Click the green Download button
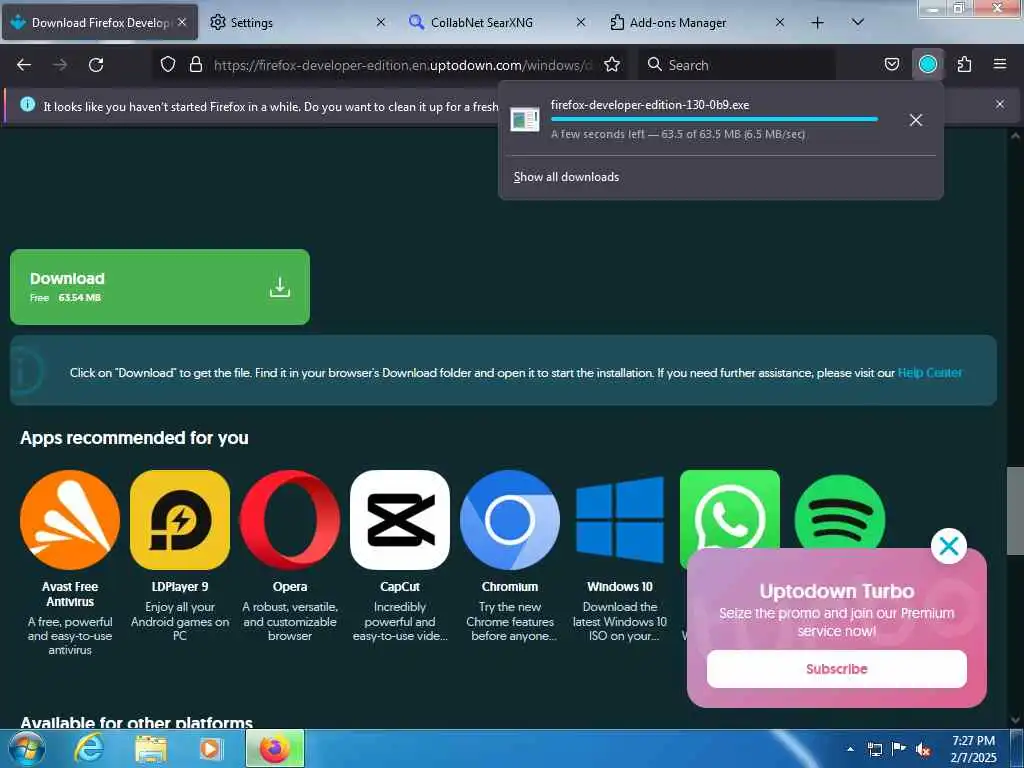 160,287
